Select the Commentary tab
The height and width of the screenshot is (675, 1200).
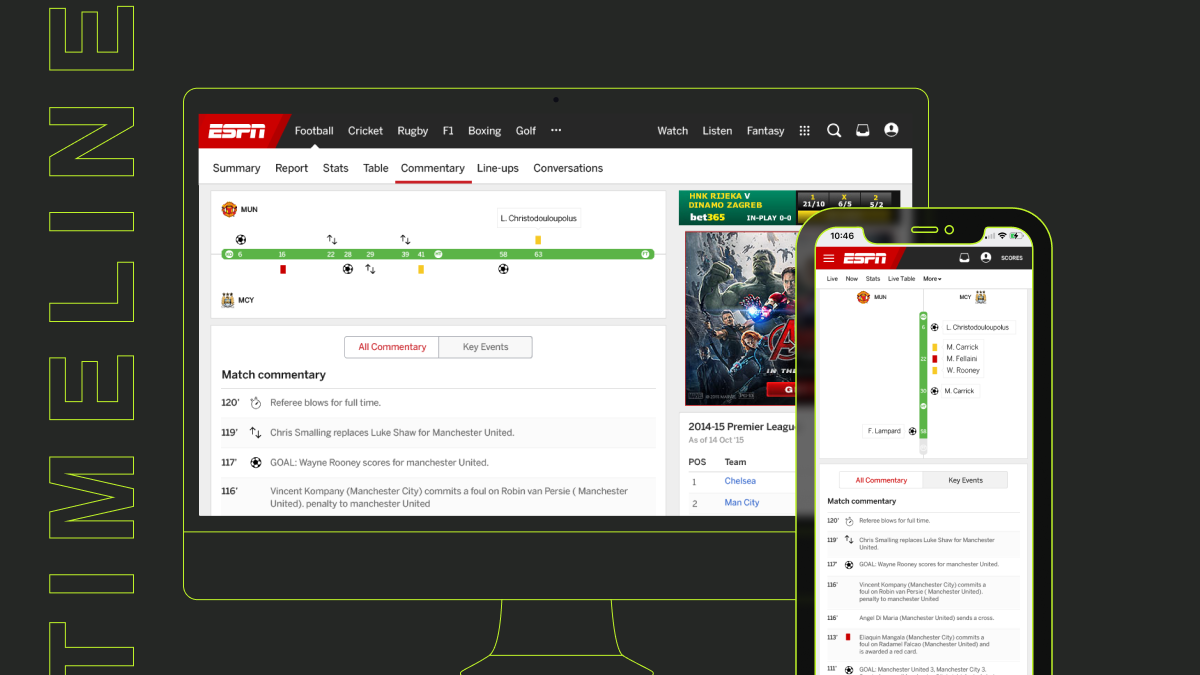pyautogui.click(x=433, y=168)
